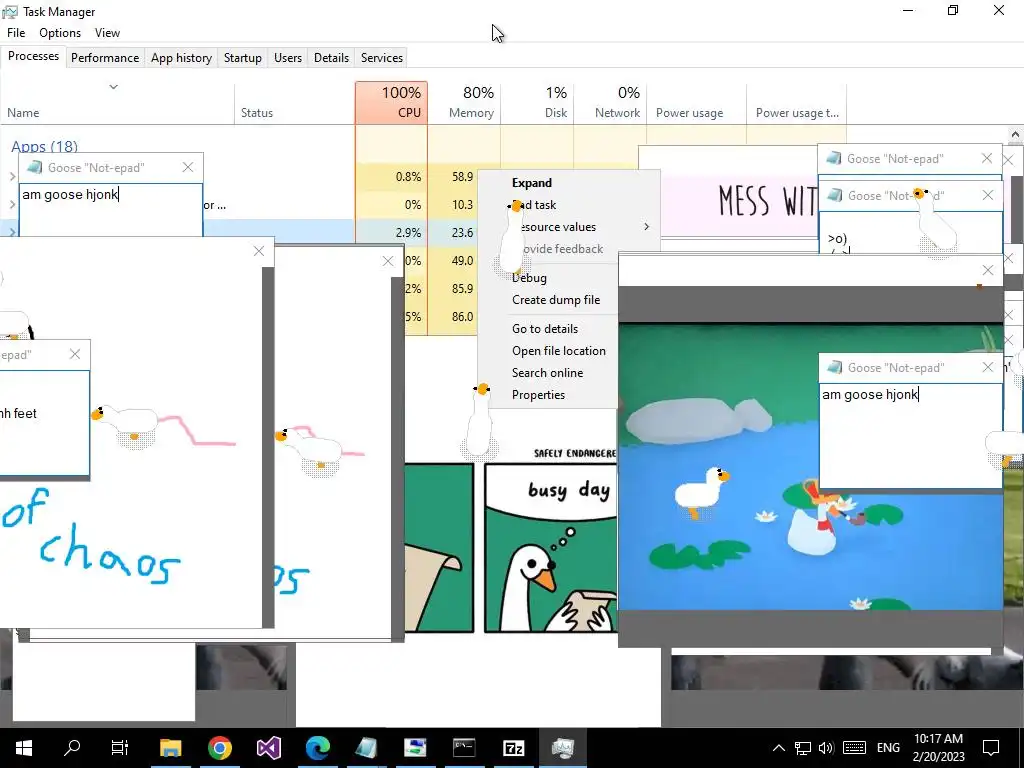Open Command Prompt taskbar icon
This screenshot has height=768, width=1024.
click(464, 748)
